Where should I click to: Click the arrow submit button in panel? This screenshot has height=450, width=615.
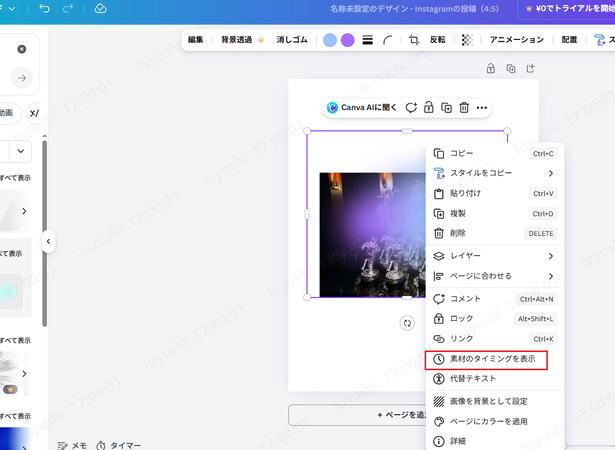22,78
